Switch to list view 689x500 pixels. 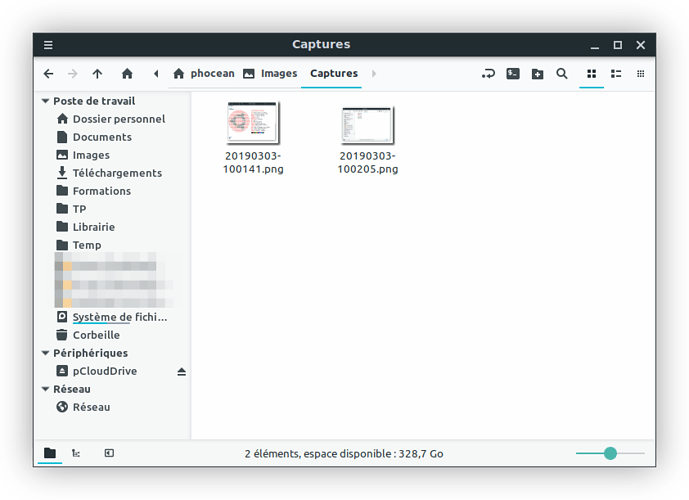(x=616, y=74)
